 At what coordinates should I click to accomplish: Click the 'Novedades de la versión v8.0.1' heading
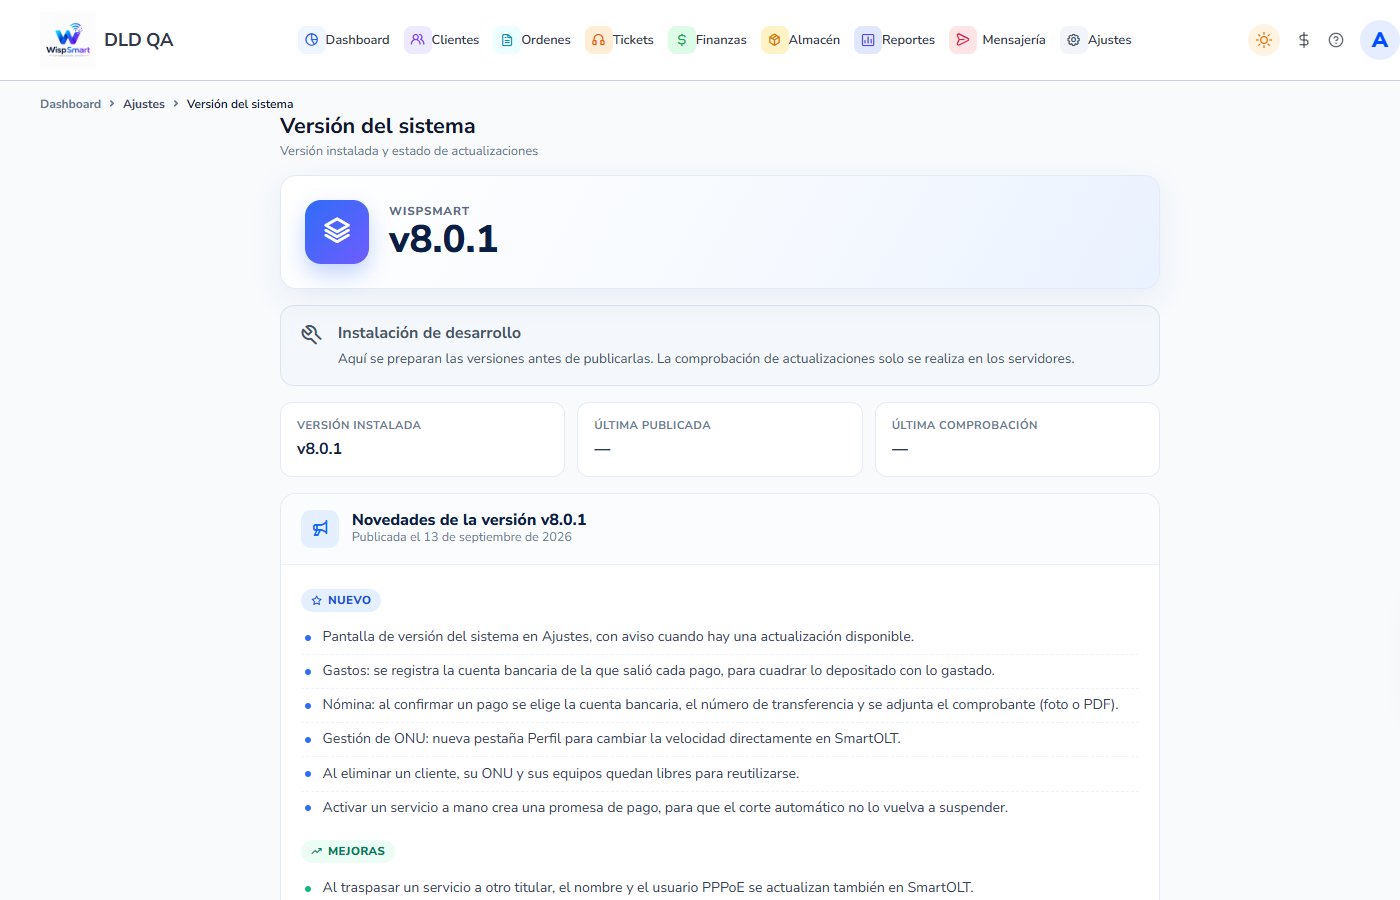469,520
